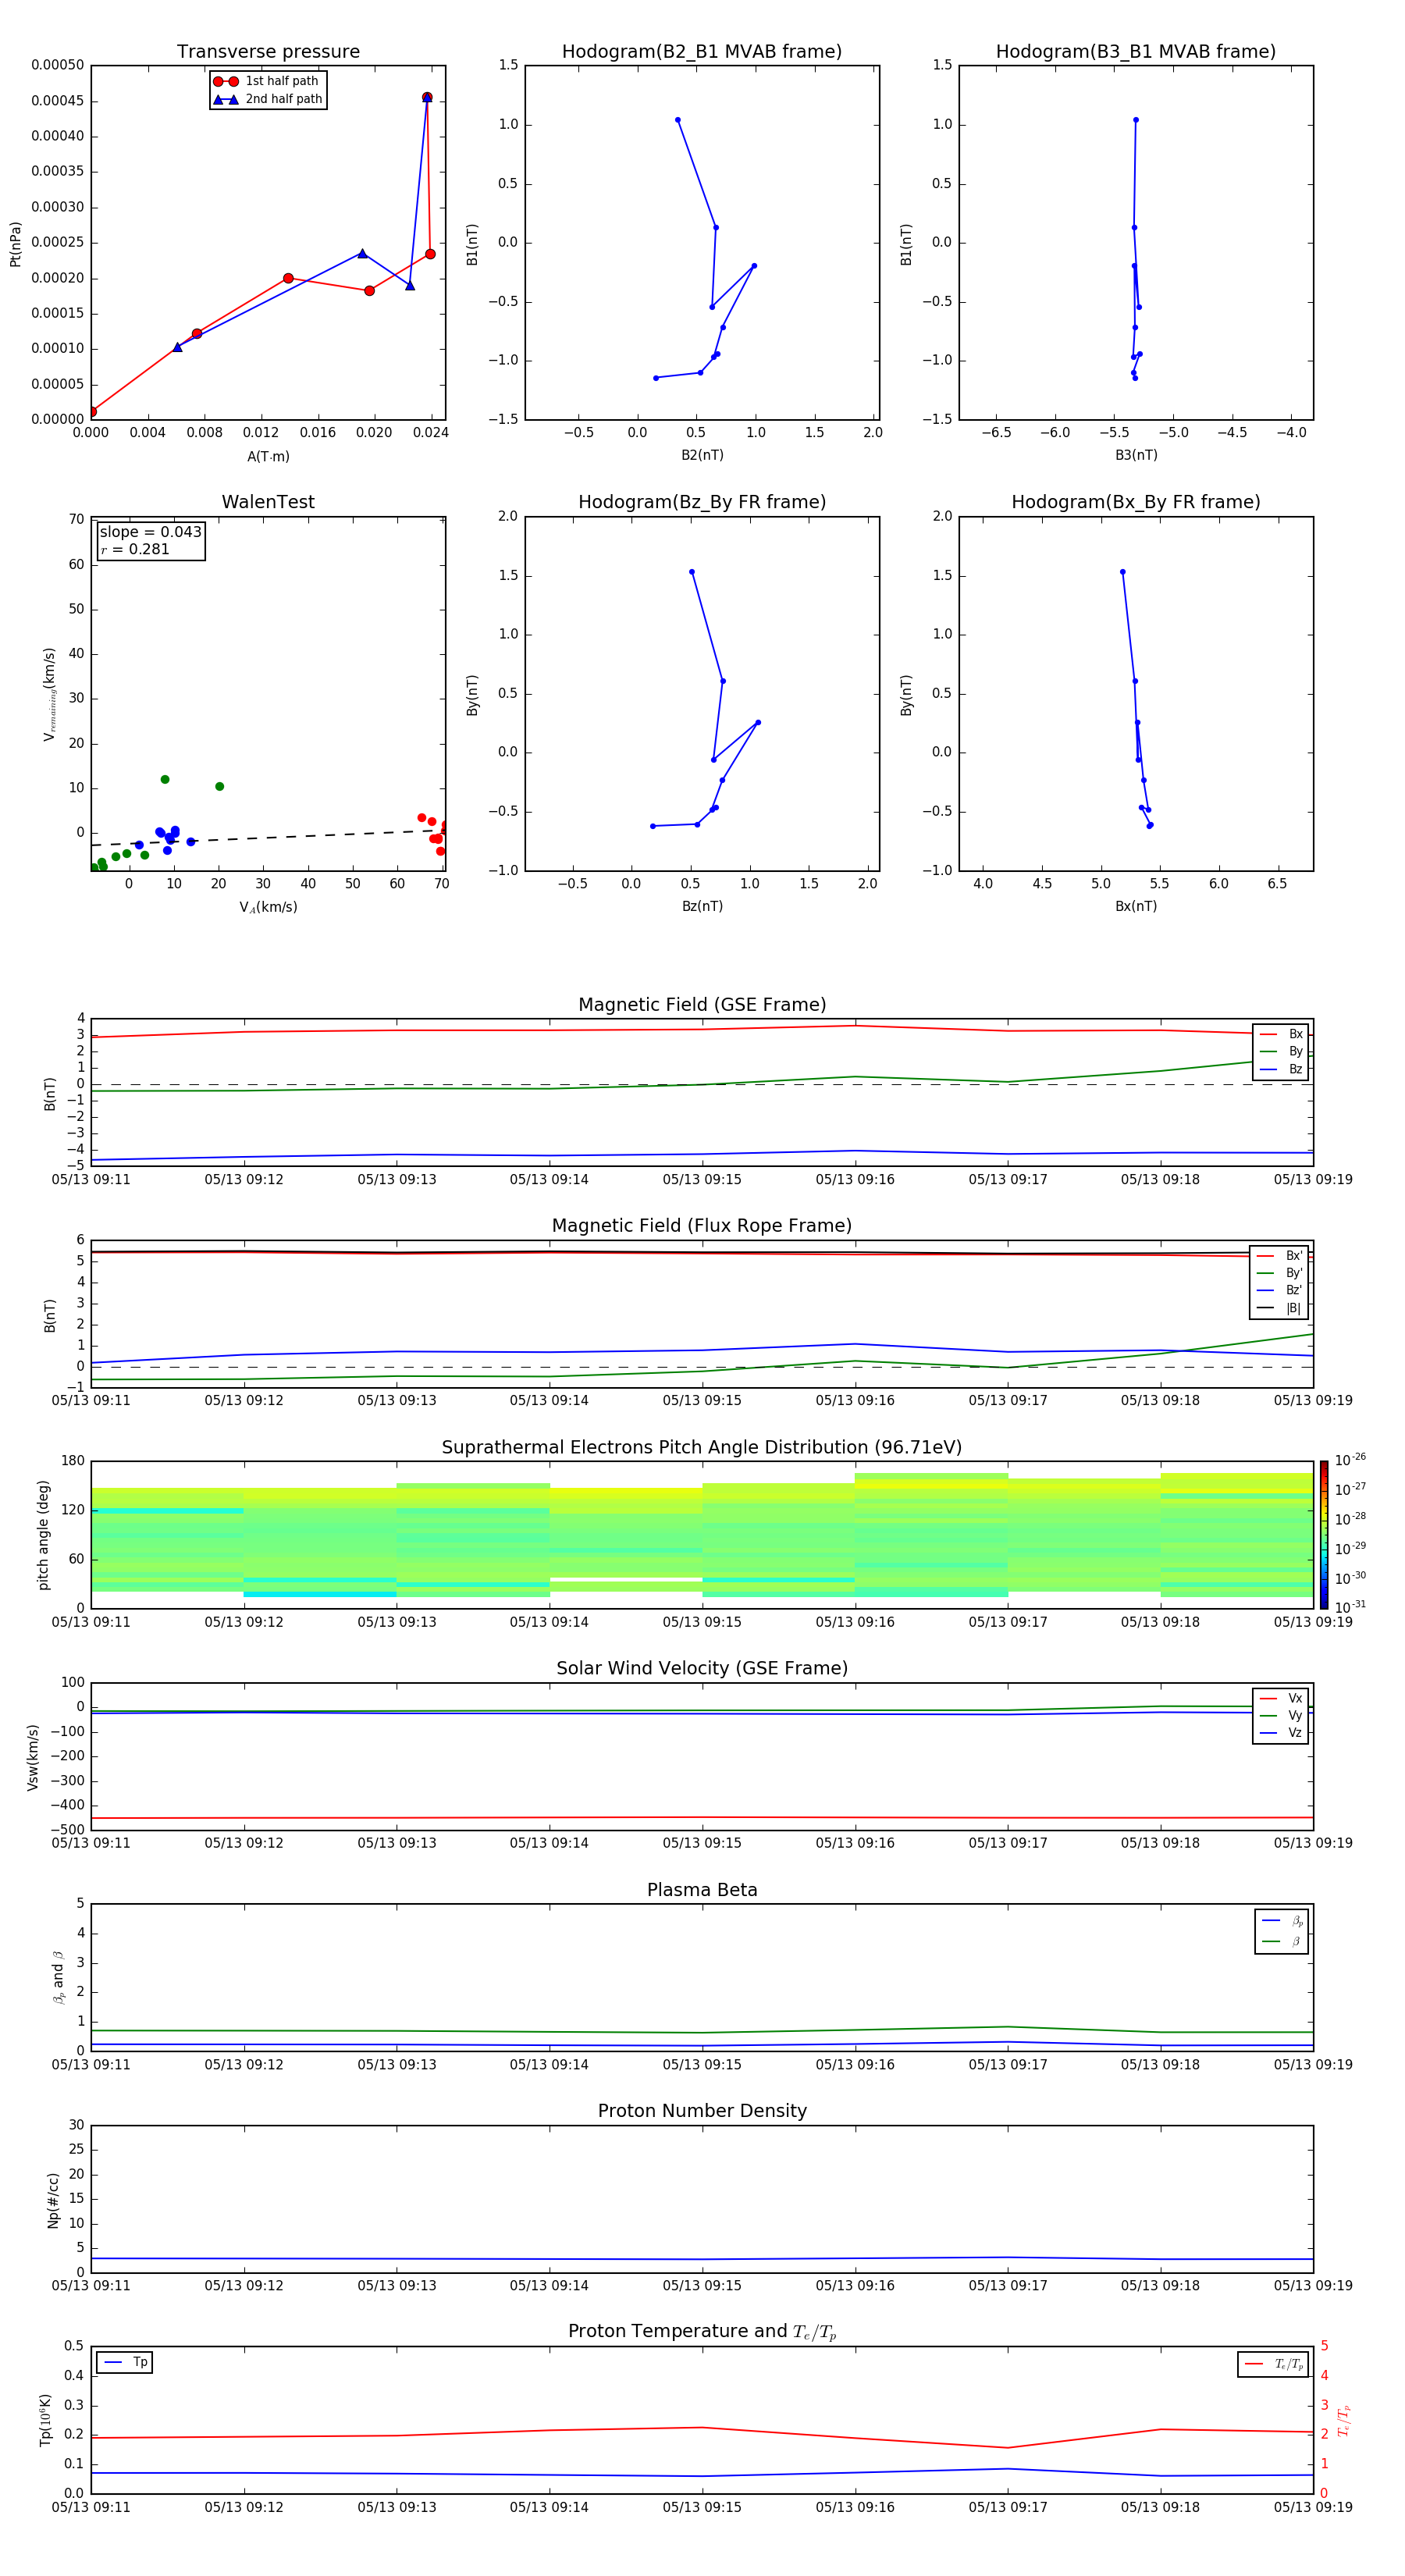The width and height of the screenshot is (1405, 2576).
Task: Click the dashed fit line in WalenTest plot
Action: 268,838
